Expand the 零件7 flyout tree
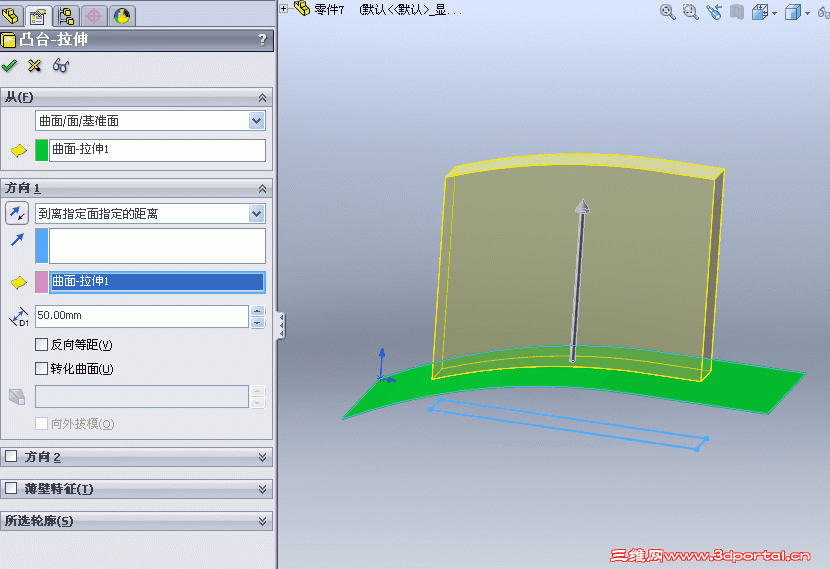The height and width of the screenshot is (569, 830). tap(284, 8)
